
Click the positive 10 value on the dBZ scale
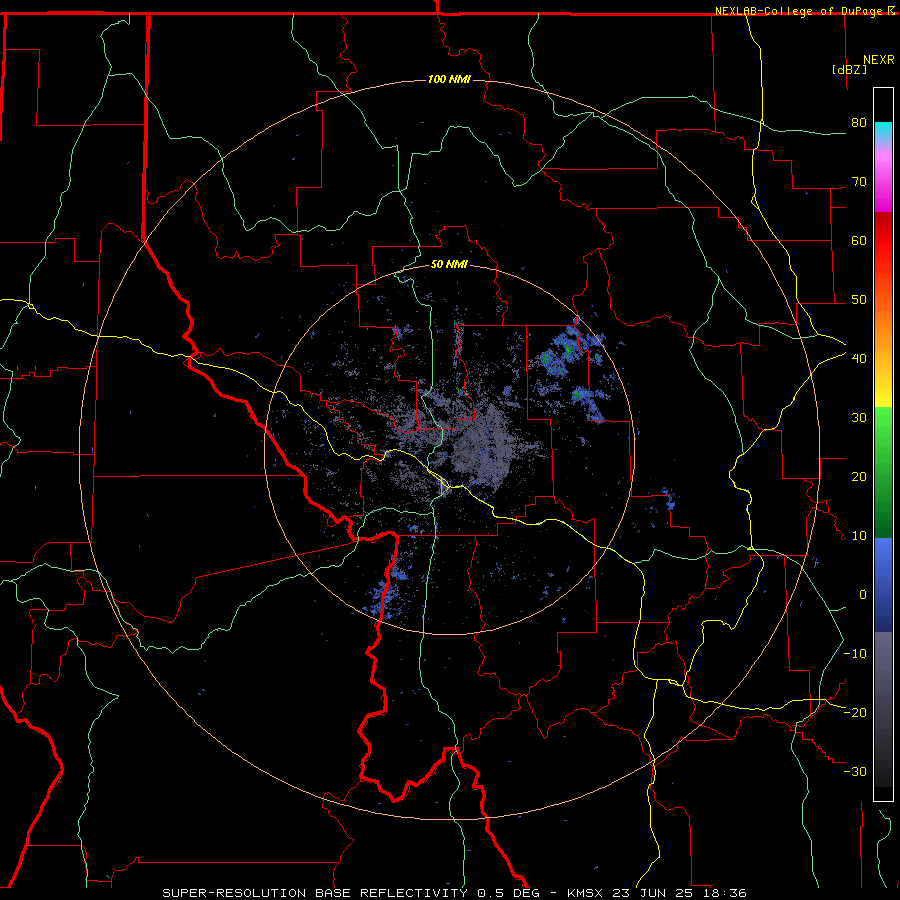(x=859, y=536)
